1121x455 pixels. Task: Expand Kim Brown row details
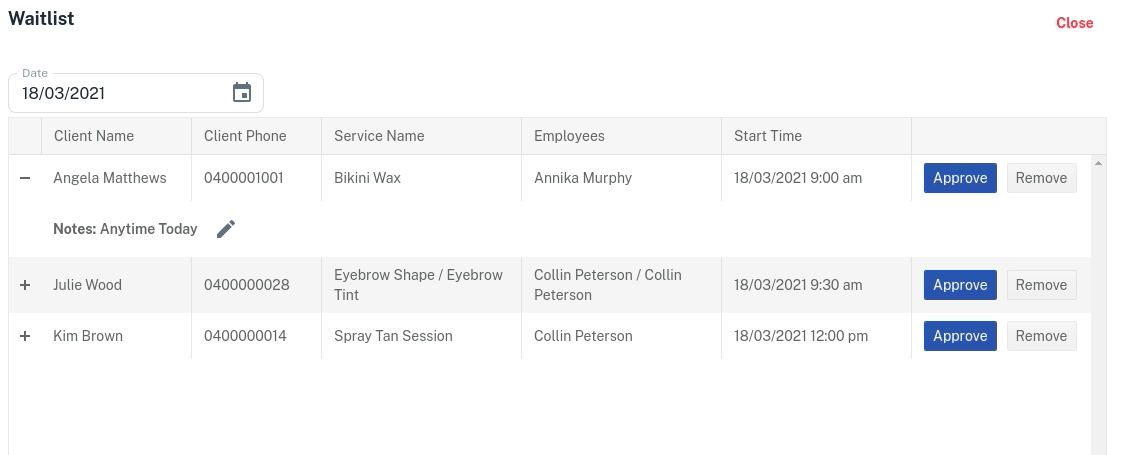(x=25, y=336)
